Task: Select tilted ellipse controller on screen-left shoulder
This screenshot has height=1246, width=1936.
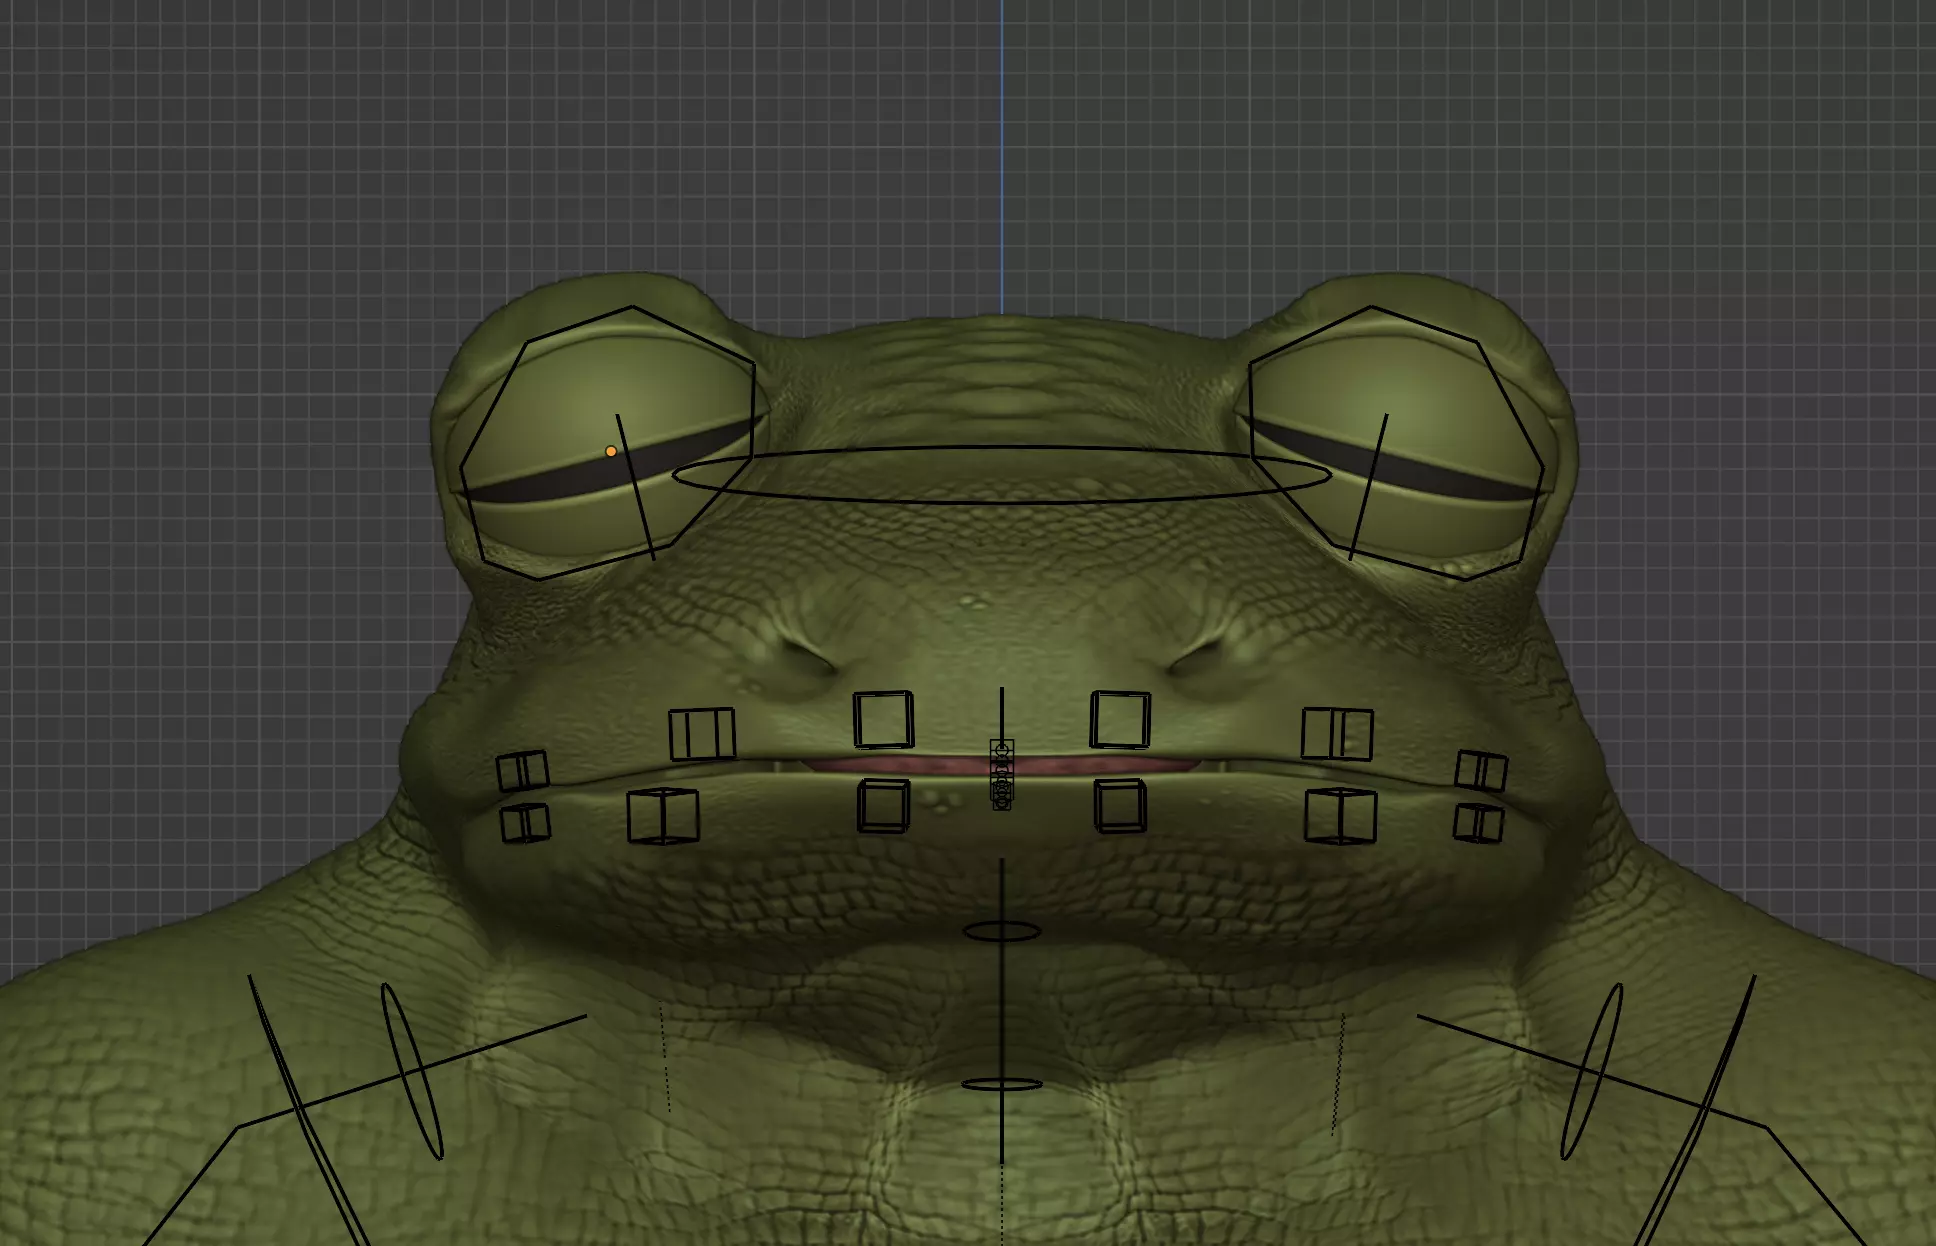Action: [x=411, y=1072]
